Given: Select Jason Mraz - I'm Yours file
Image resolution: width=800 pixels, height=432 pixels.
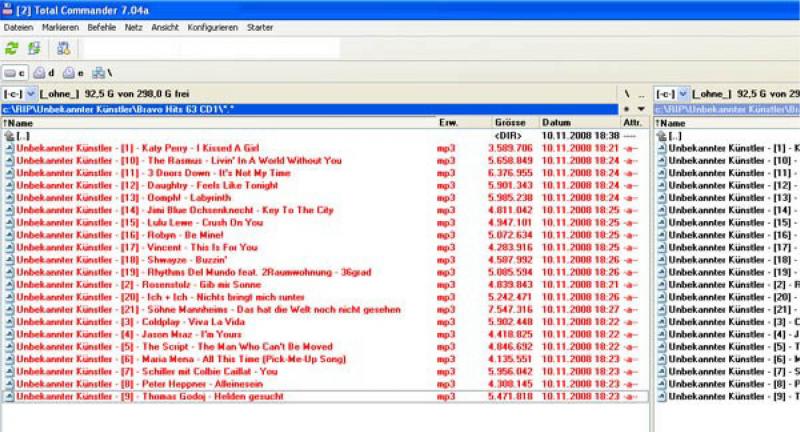Looking at the screenshot, I should pos(326,335).
